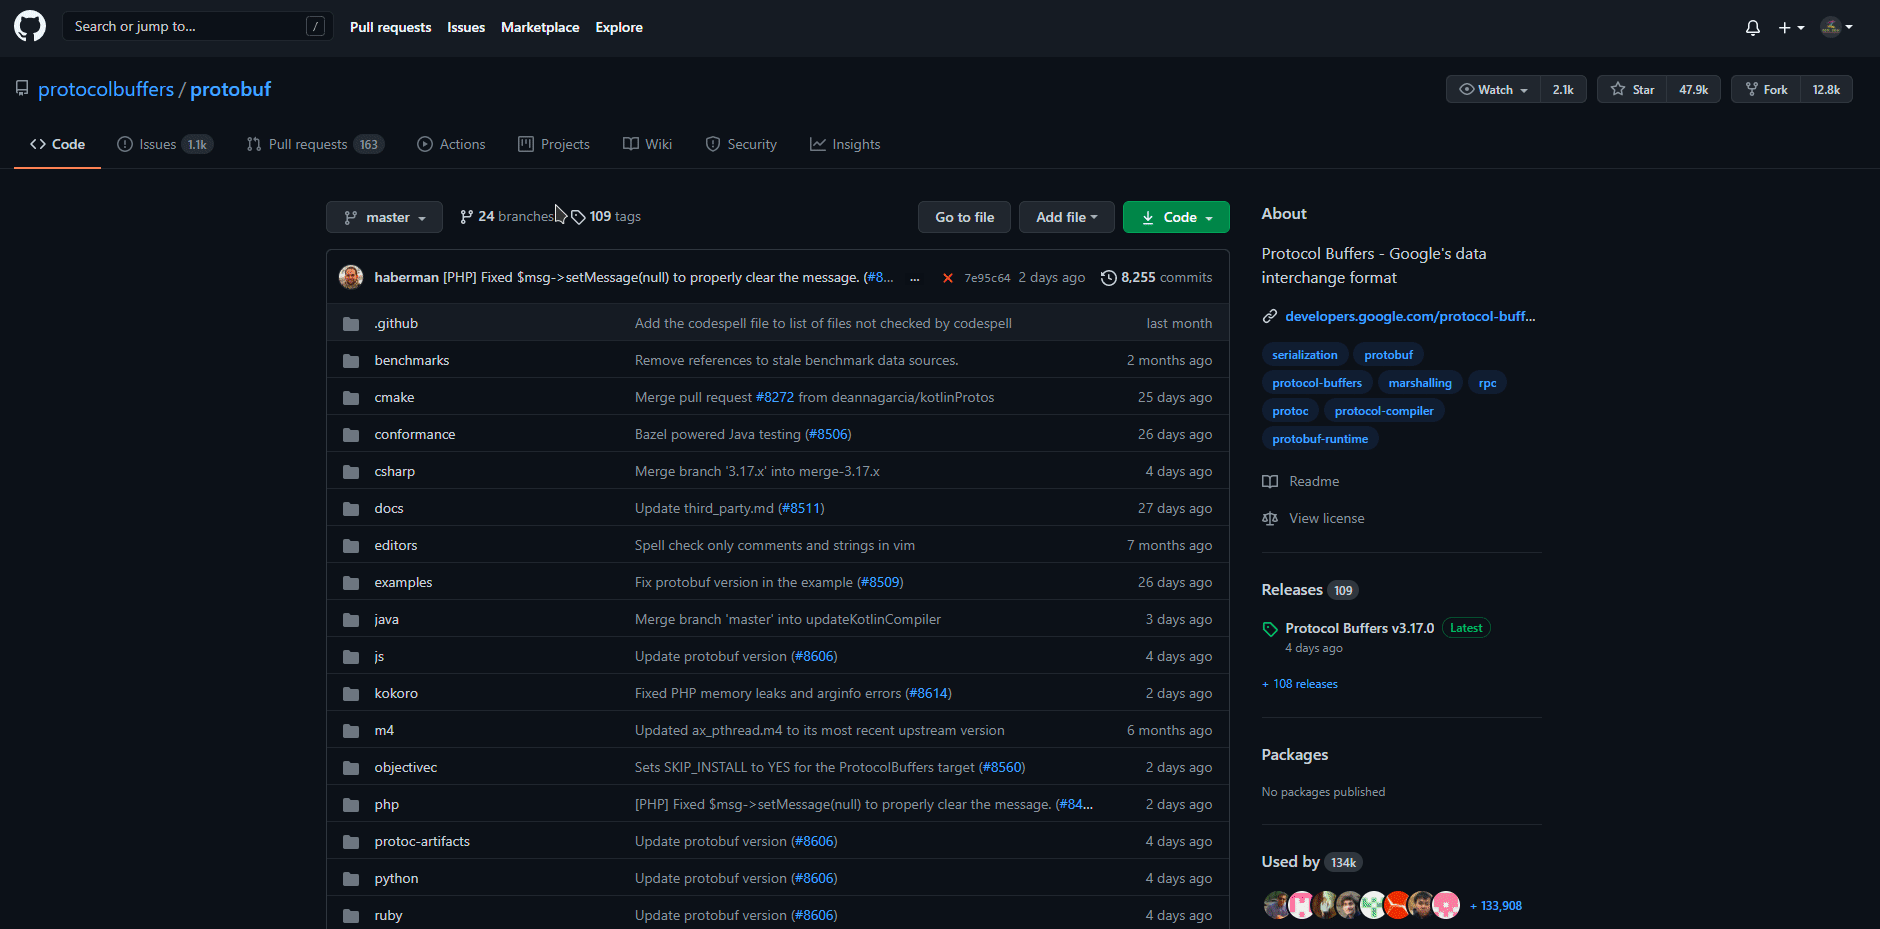Screen dimensions: 1880x929
Task: Select the Code tab
Action: pos(57,144)
